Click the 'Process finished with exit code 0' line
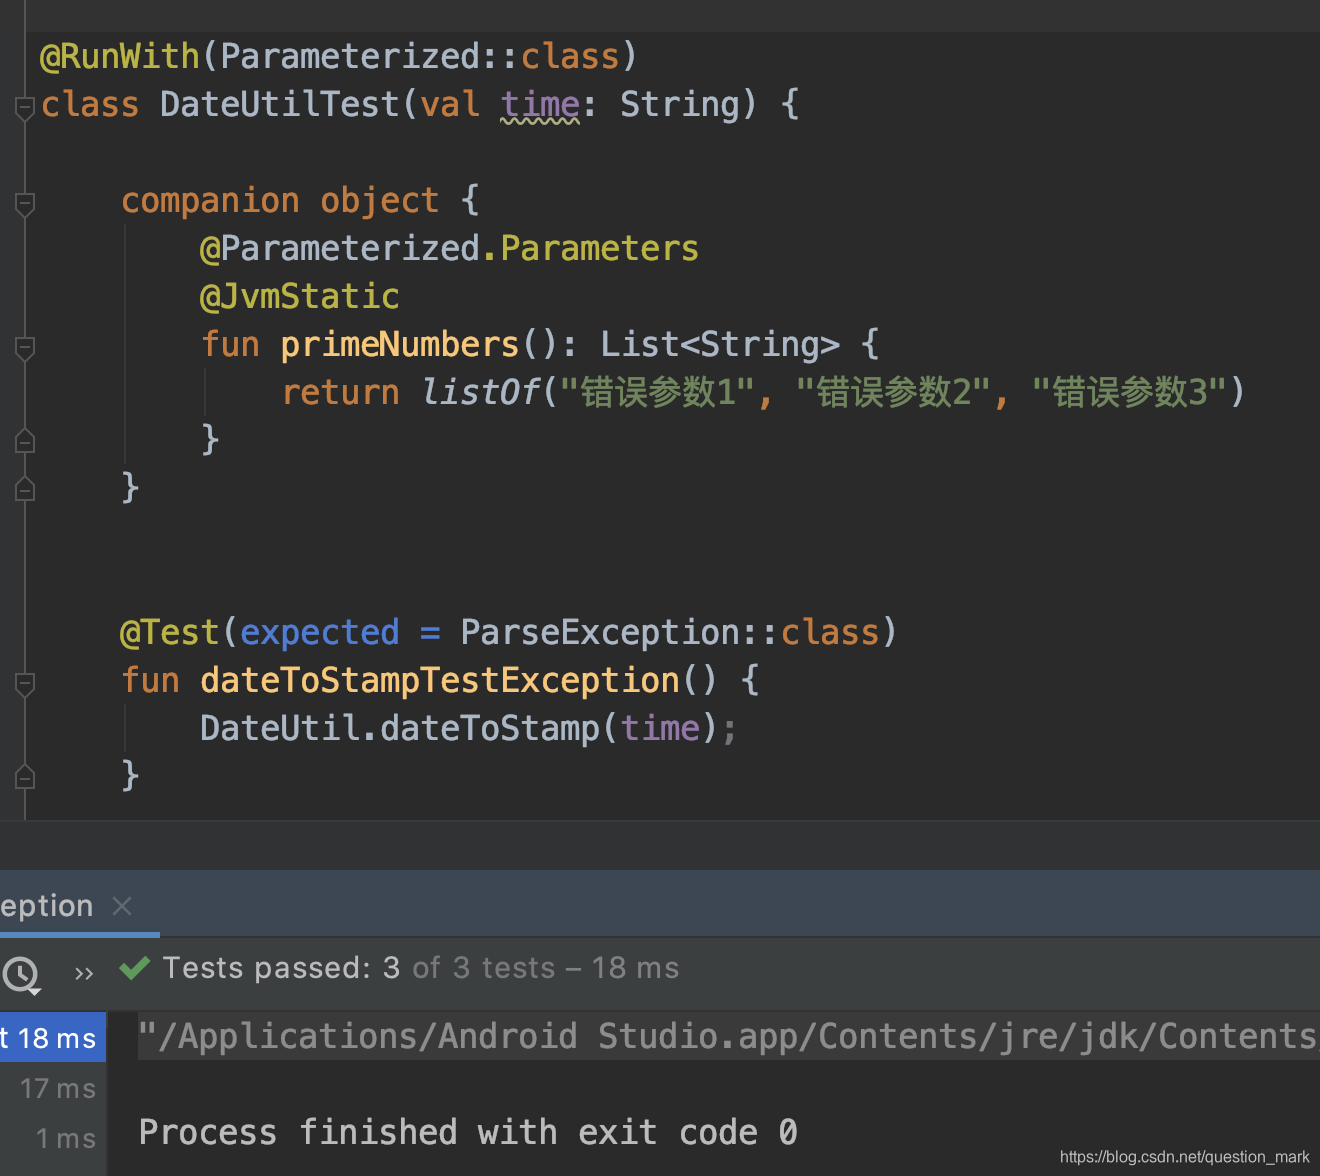Image resolution: width=1320 pixels, height=1176 pixels. [x=468, y=1132]
